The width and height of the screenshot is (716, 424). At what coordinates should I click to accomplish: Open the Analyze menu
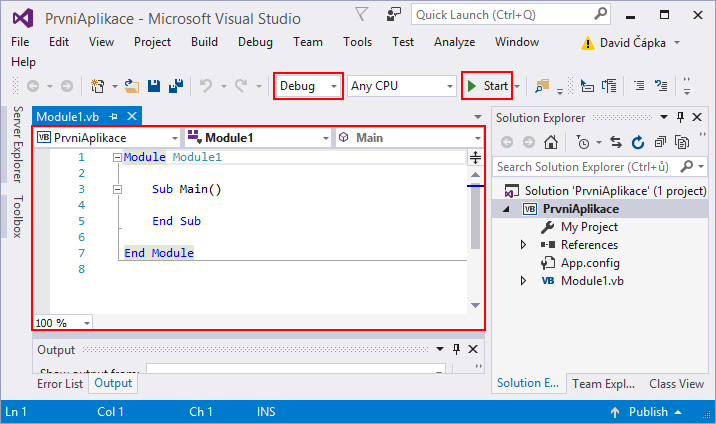(x=454, y=42)
